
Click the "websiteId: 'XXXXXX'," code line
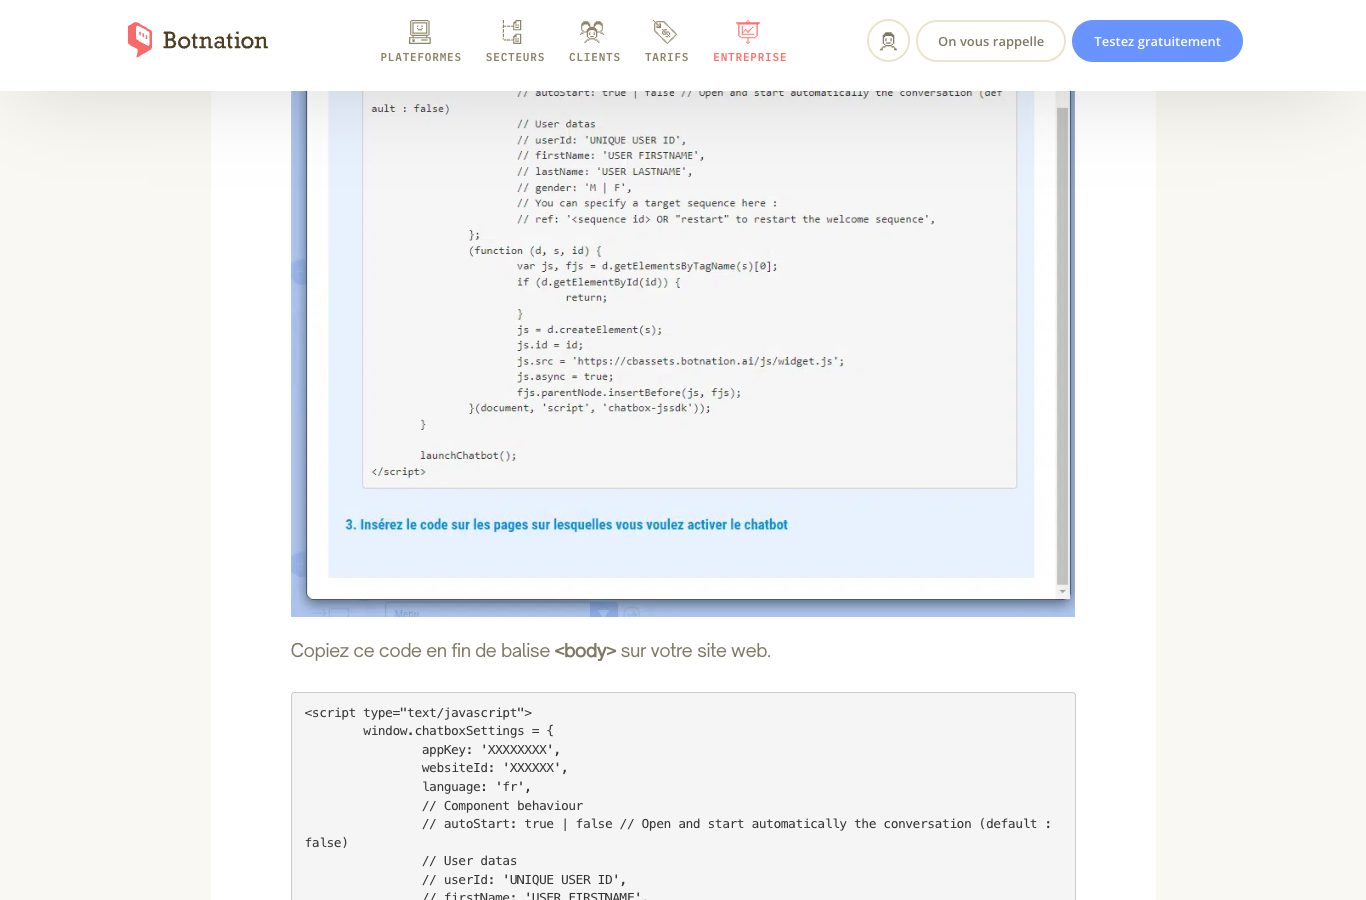pos(494,768)
